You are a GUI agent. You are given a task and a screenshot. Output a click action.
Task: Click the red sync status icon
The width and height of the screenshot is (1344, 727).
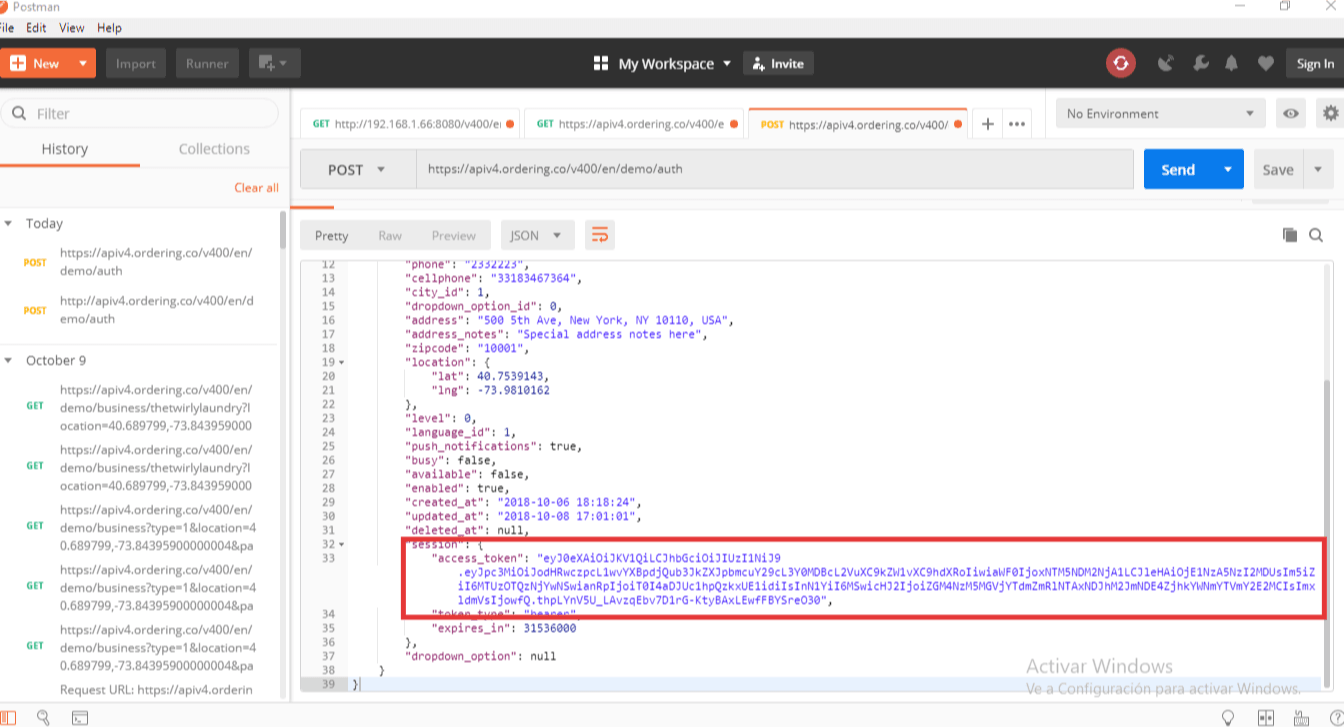pos(1120,63)
